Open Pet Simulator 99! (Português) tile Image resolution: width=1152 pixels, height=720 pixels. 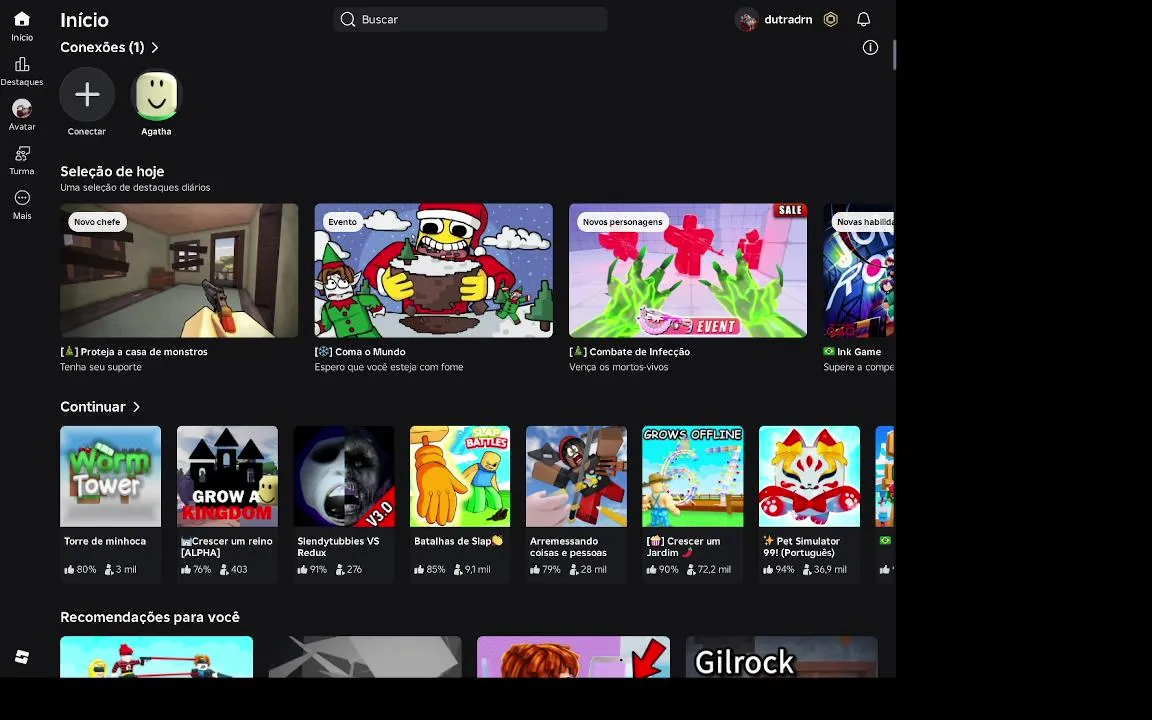(x=809, y=476)
